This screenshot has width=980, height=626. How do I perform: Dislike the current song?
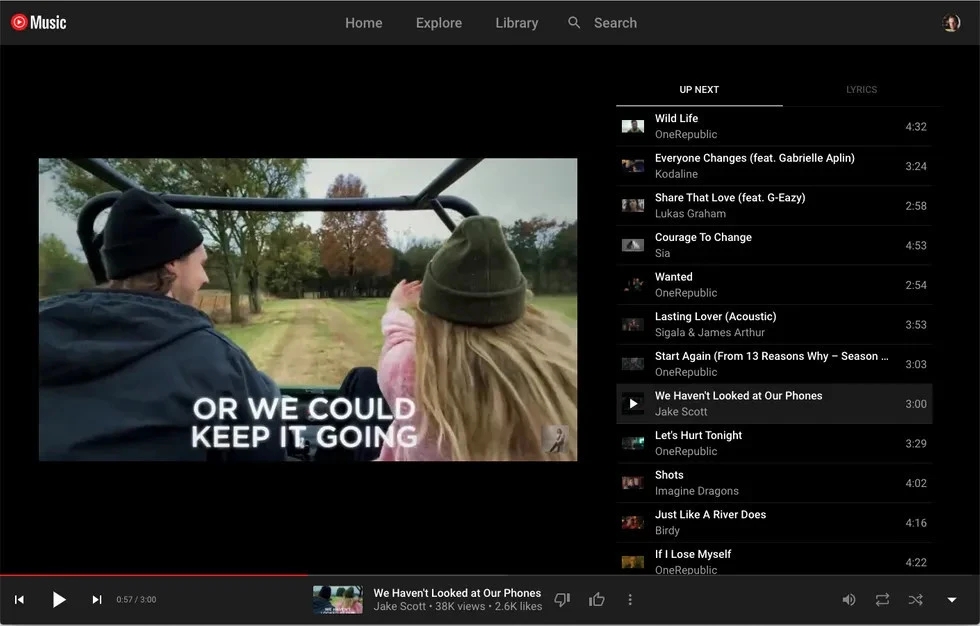coord(562,600)
